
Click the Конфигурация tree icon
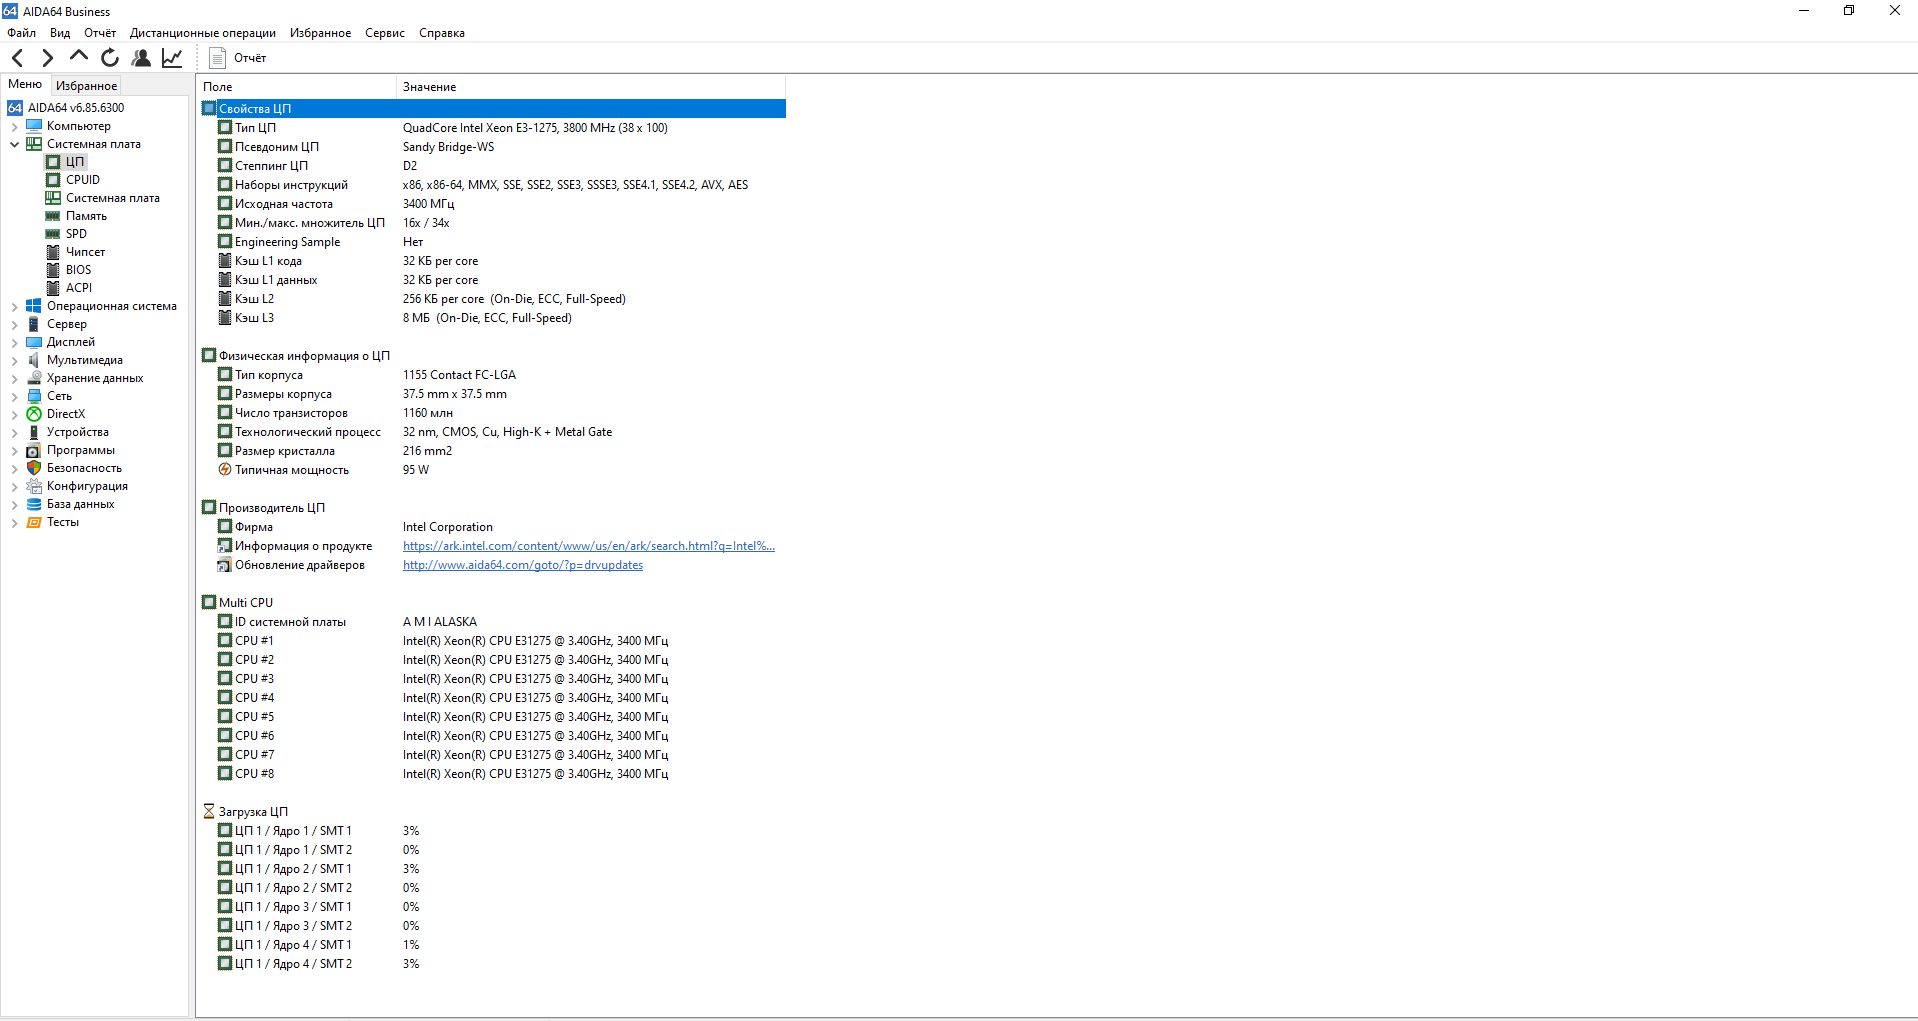click(x=34, y=486)
